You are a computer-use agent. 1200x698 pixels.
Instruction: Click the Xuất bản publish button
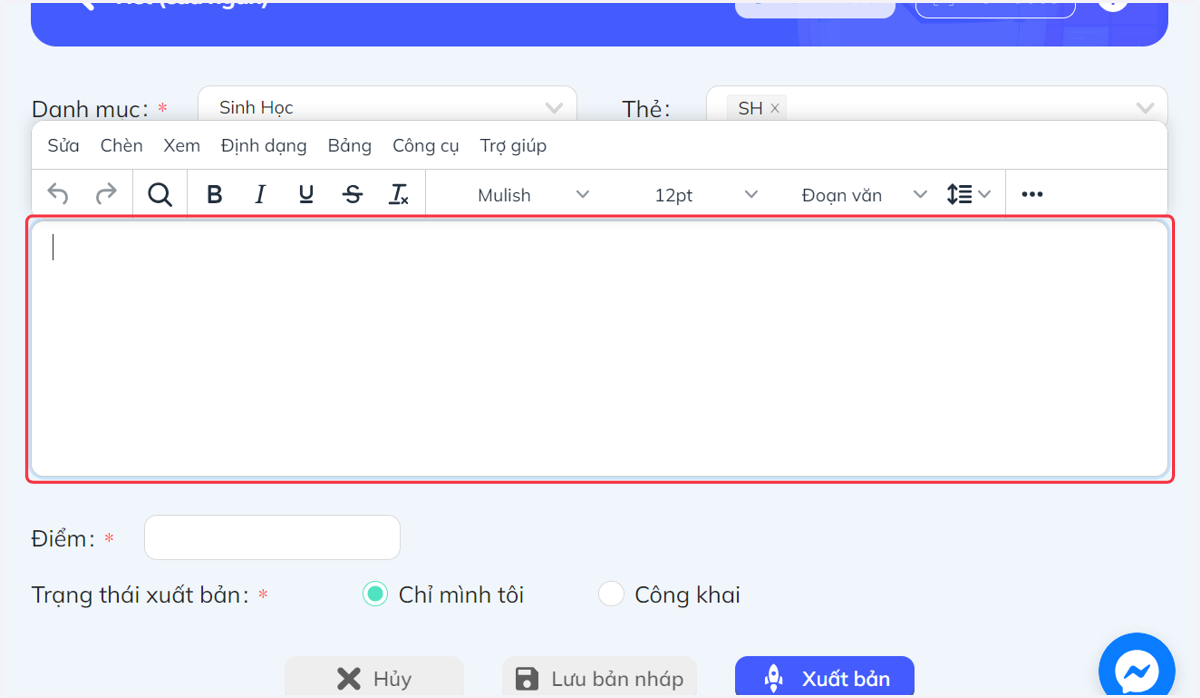[824, 677]
